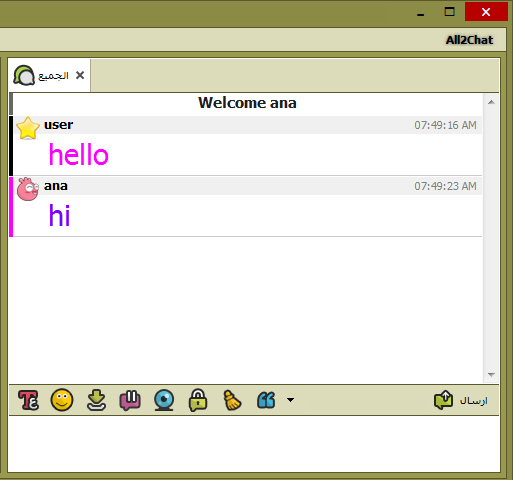513x480 pixels.
Task: Open the smiley emoticon picker
Action: [62, 400]
